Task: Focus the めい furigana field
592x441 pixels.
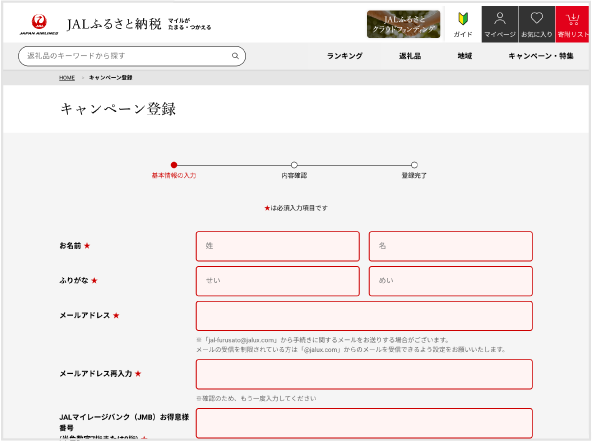Action: click(451, 281)
